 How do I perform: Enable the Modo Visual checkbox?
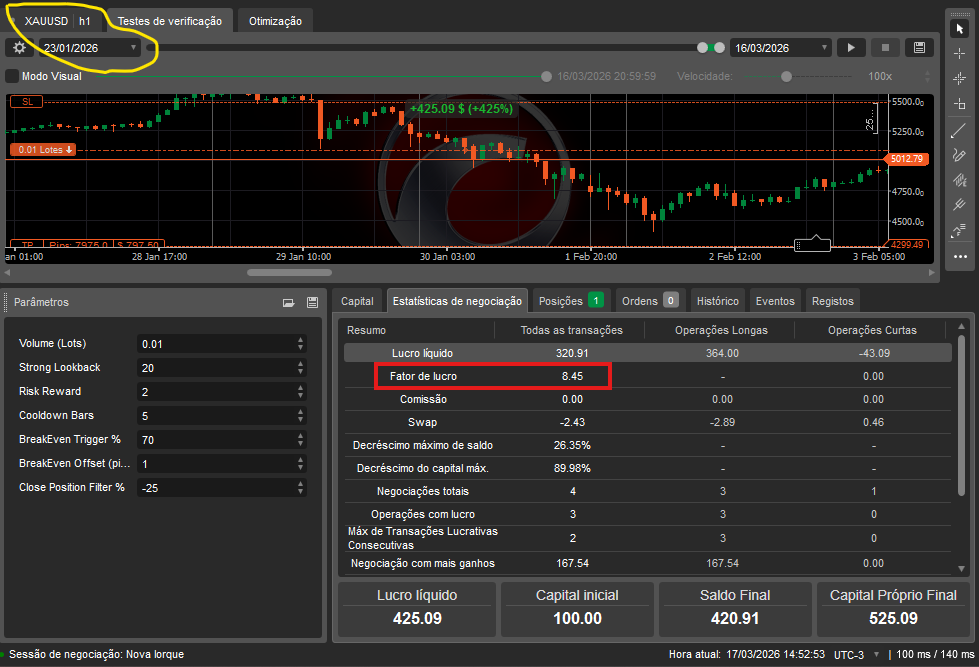point(12,76)
